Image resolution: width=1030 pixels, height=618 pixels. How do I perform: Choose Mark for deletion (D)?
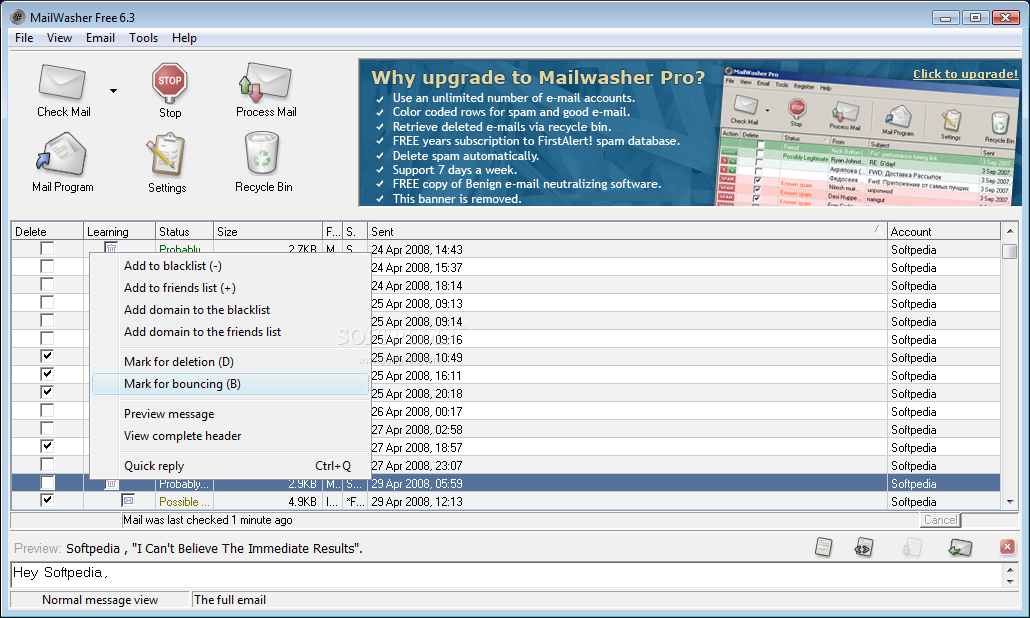[x=230, y=362]
